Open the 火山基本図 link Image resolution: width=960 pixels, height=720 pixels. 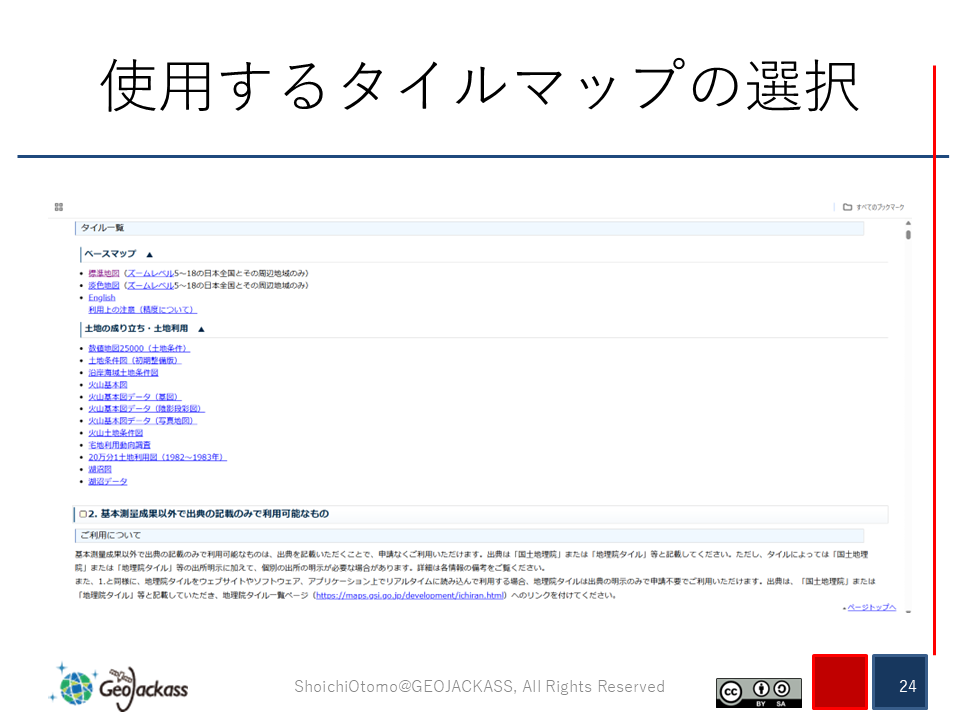pos(107,384)
